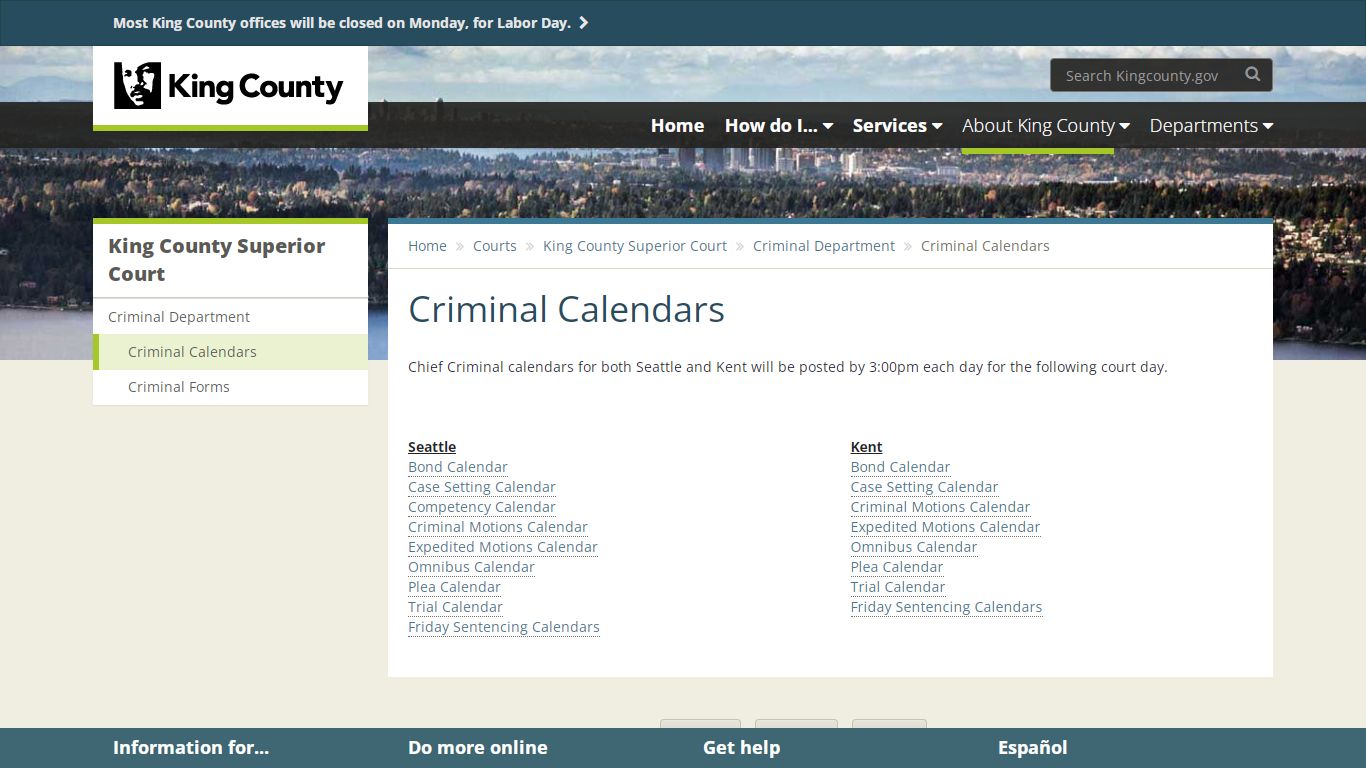Click King County Superior Court breadcrumb
Viewport: 1366px width, 768px height.
point(635,246)
